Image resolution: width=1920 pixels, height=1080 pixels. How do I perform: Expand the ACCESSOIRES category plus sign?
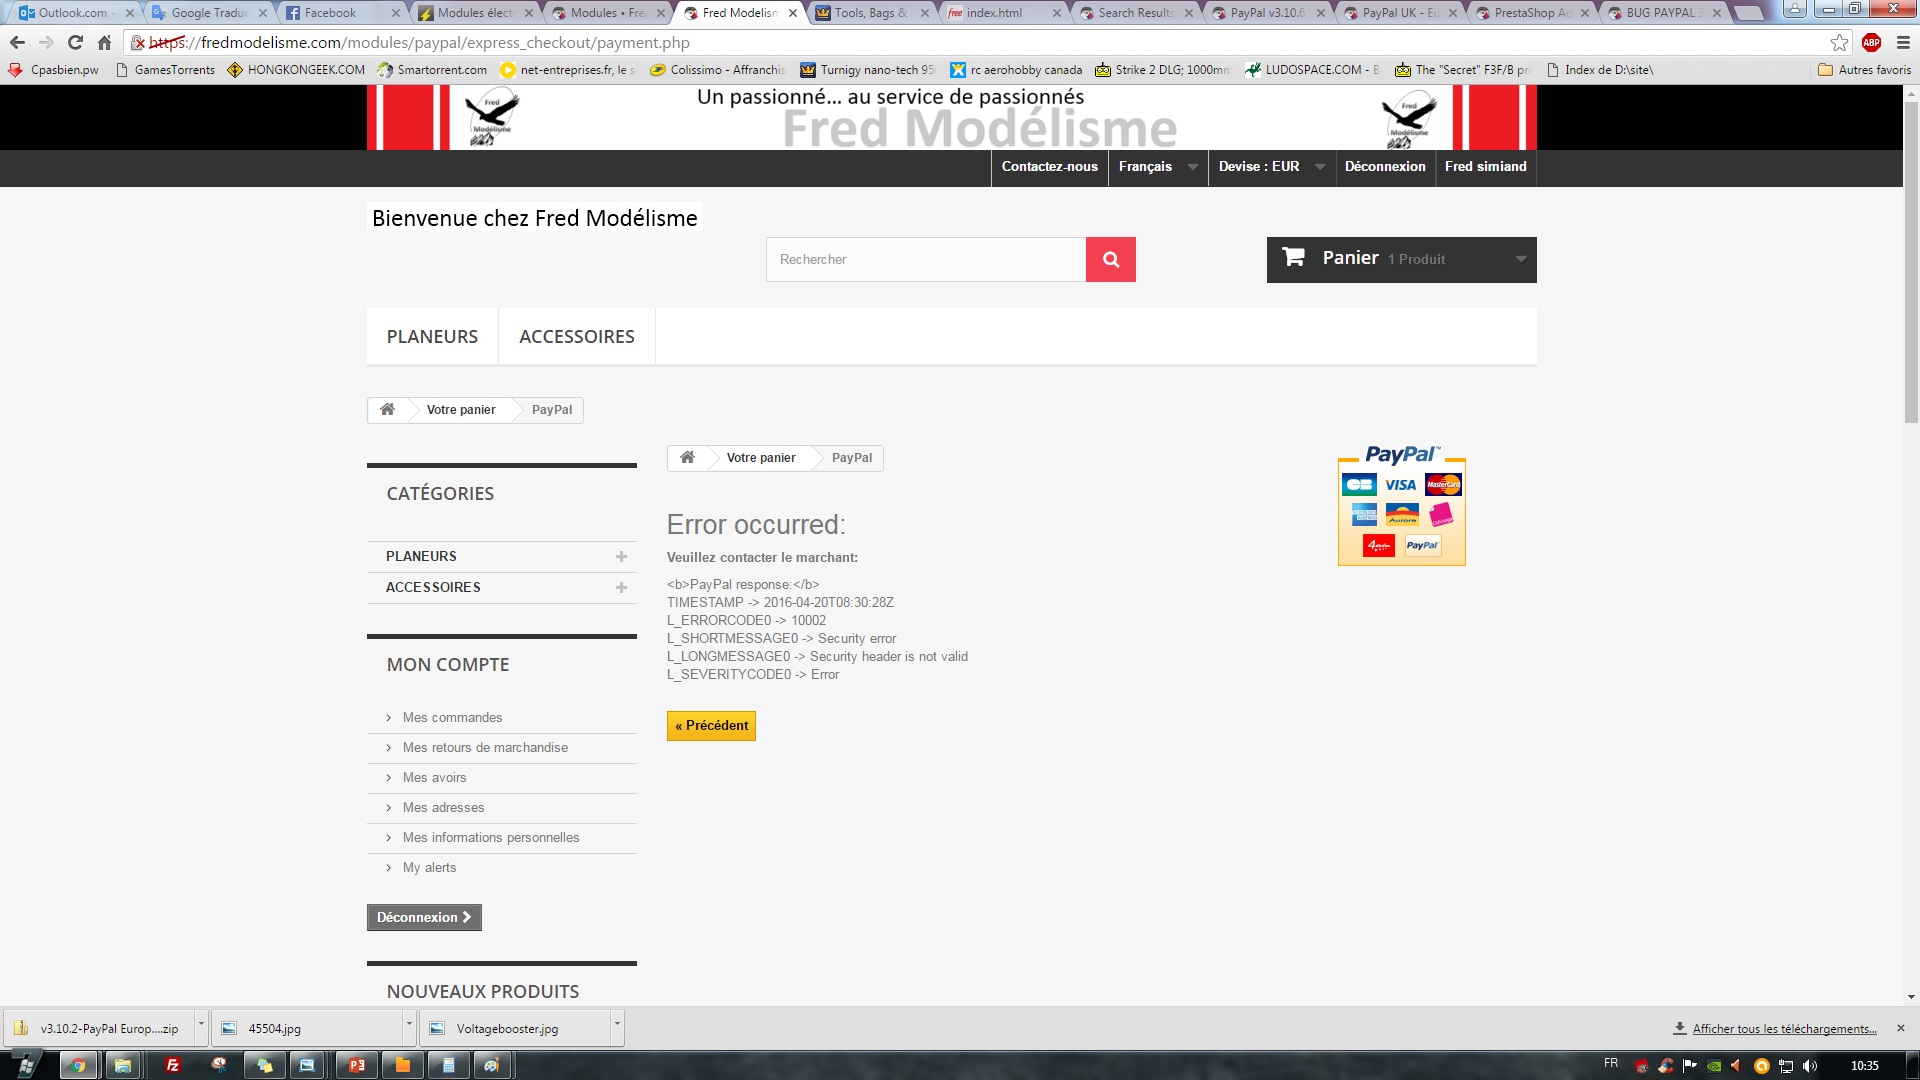[621, 588]
